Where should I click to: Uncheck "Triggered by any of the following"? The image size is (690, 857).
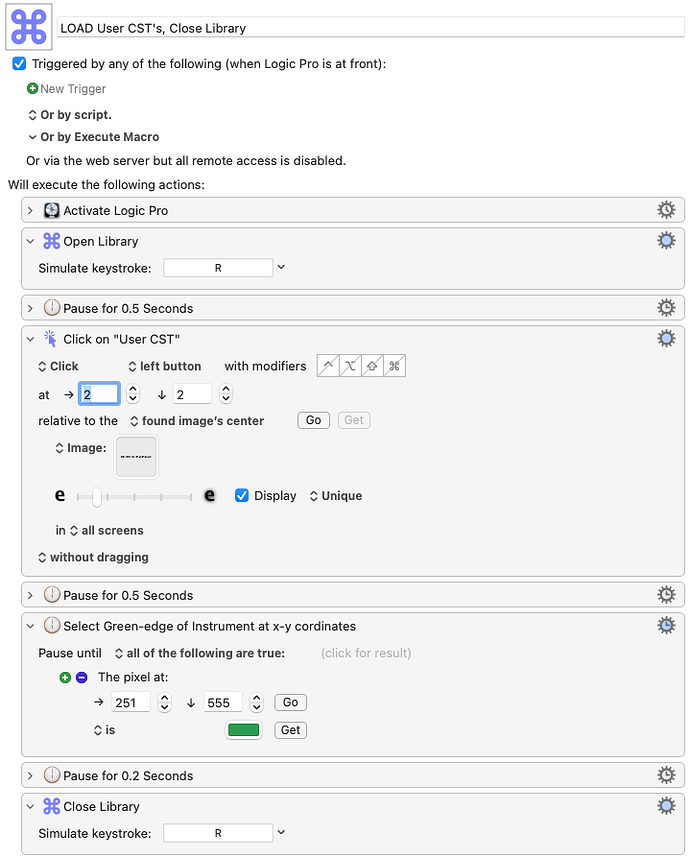(20, 63)
